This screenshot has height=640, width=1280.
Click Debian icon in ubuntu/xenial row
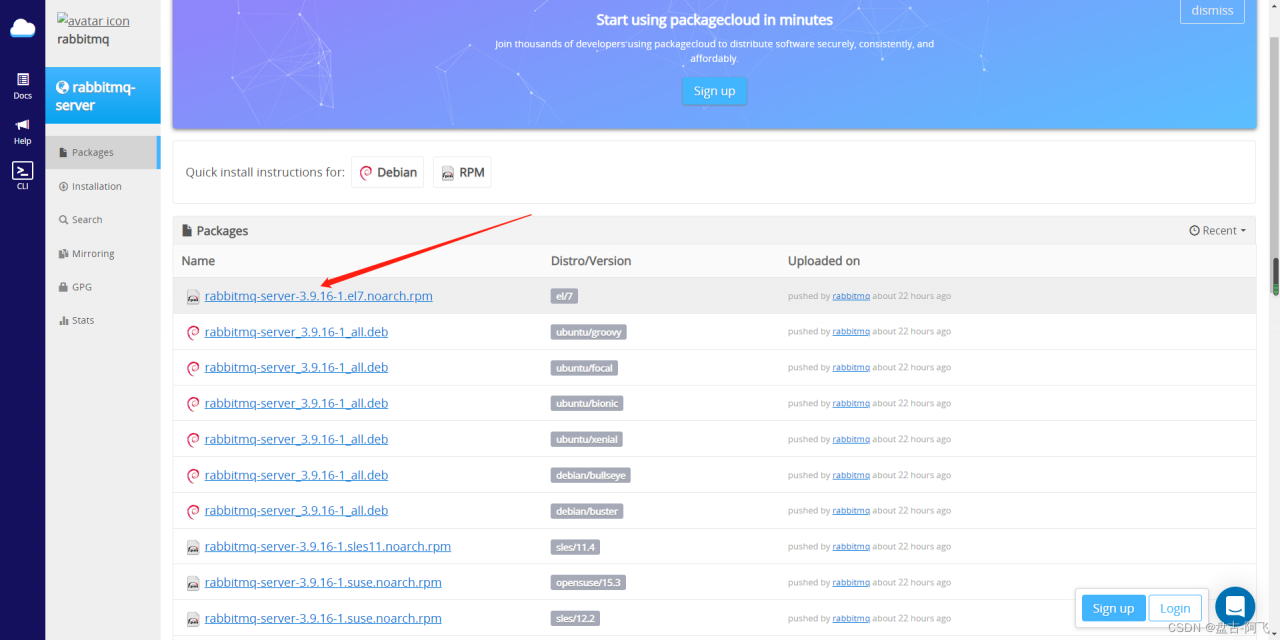click(193, 440)
